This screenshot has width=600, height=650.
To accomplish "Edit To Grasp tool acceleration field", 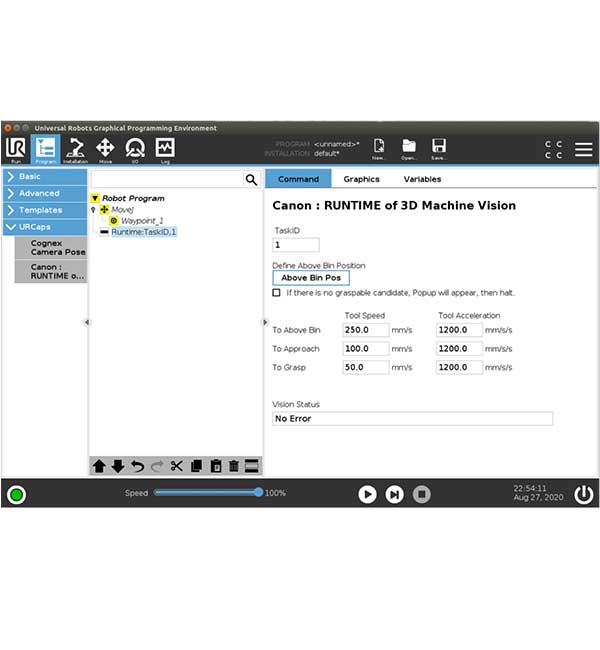I will coord(459,367).
